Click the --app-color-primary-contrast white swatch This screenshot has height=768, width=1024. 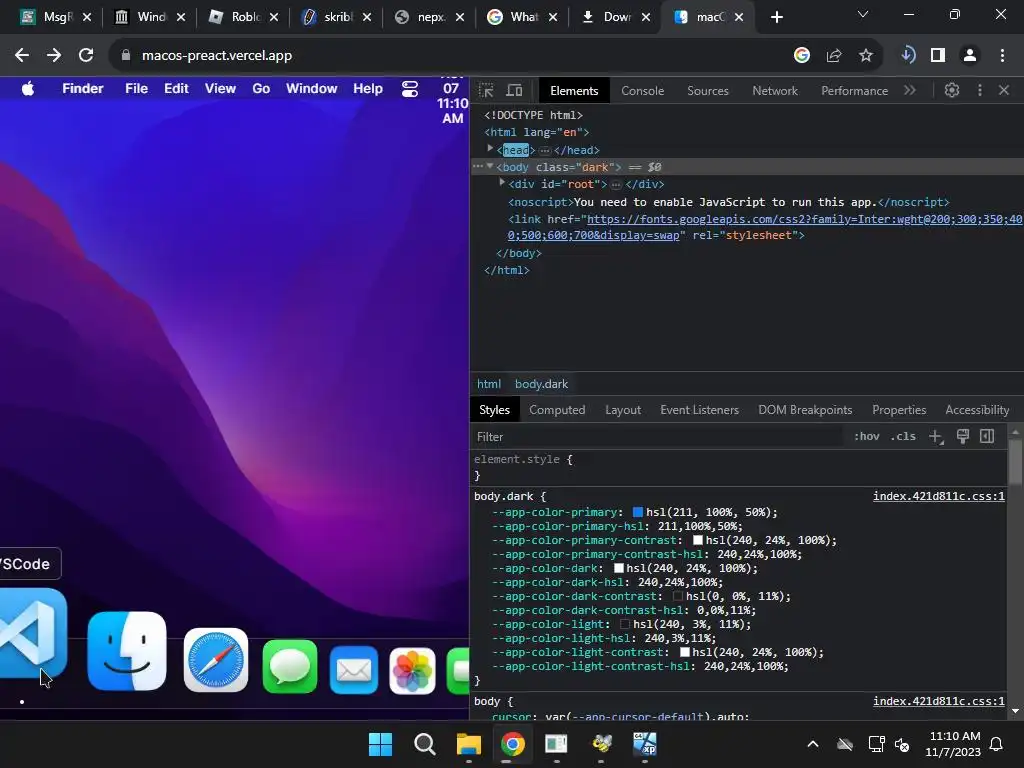pos(697,540)
